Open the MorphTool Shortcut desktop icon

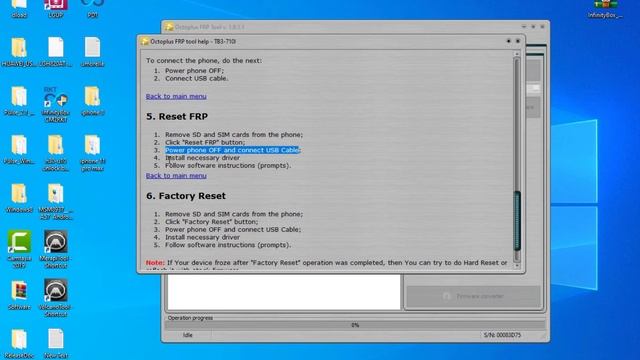coord(56,249)
